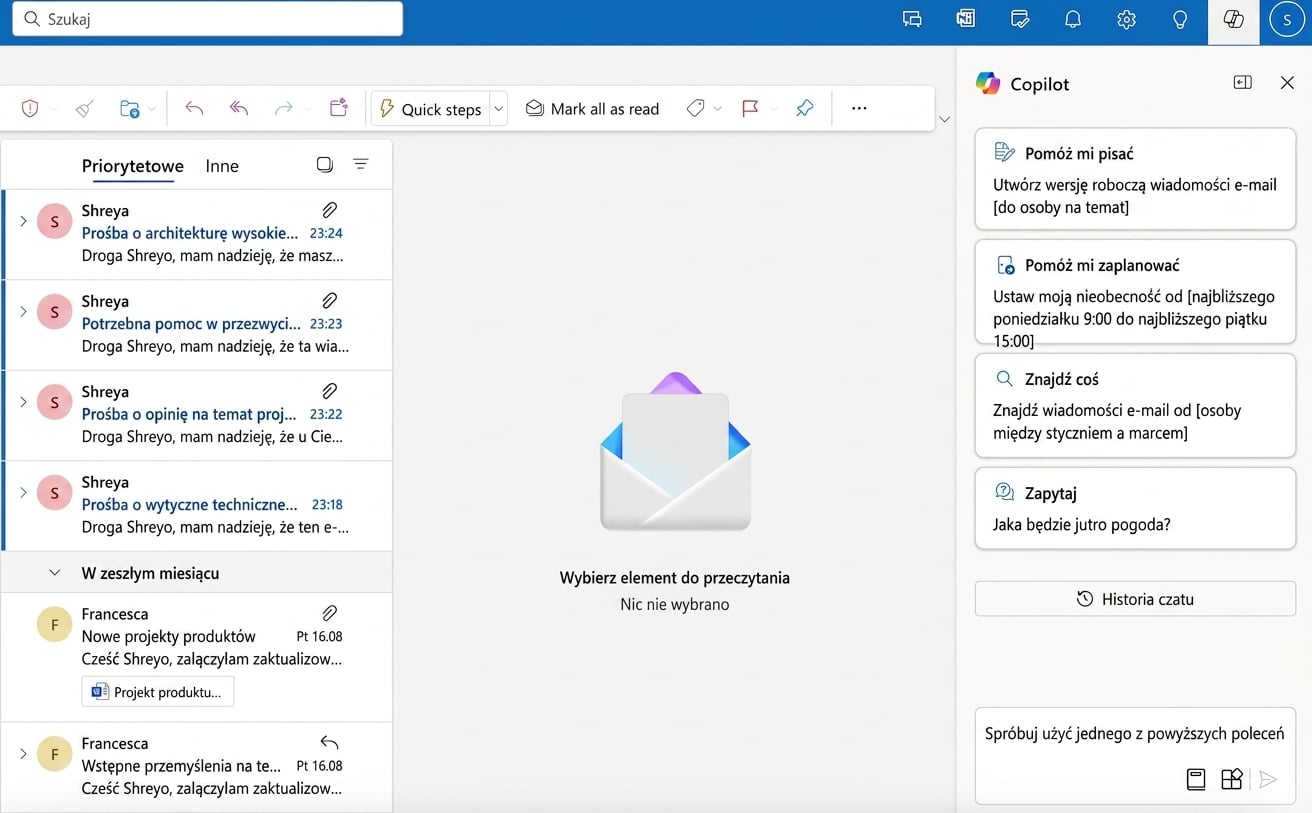
Task: Pop out the Copilot pane icon
Action: (1243, 83)
